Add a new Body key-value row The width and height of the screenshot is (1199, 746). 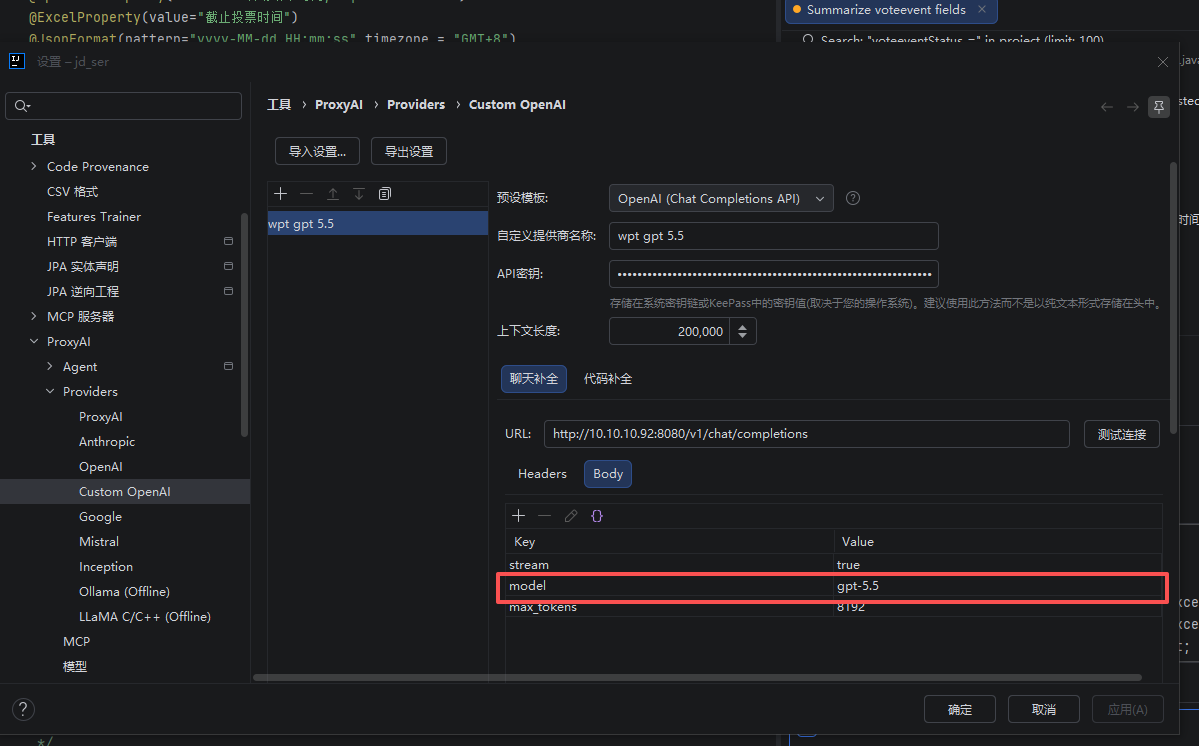coord(518,516)
